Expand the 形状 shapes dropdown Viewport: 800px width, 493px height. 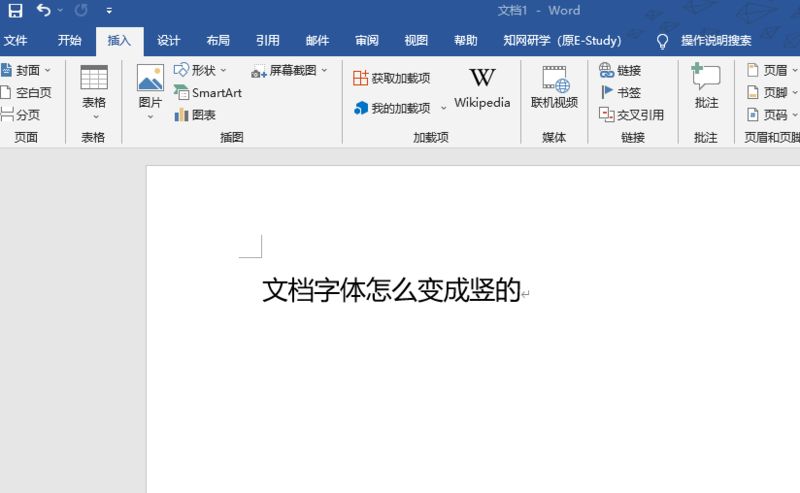tap(223, 71)
